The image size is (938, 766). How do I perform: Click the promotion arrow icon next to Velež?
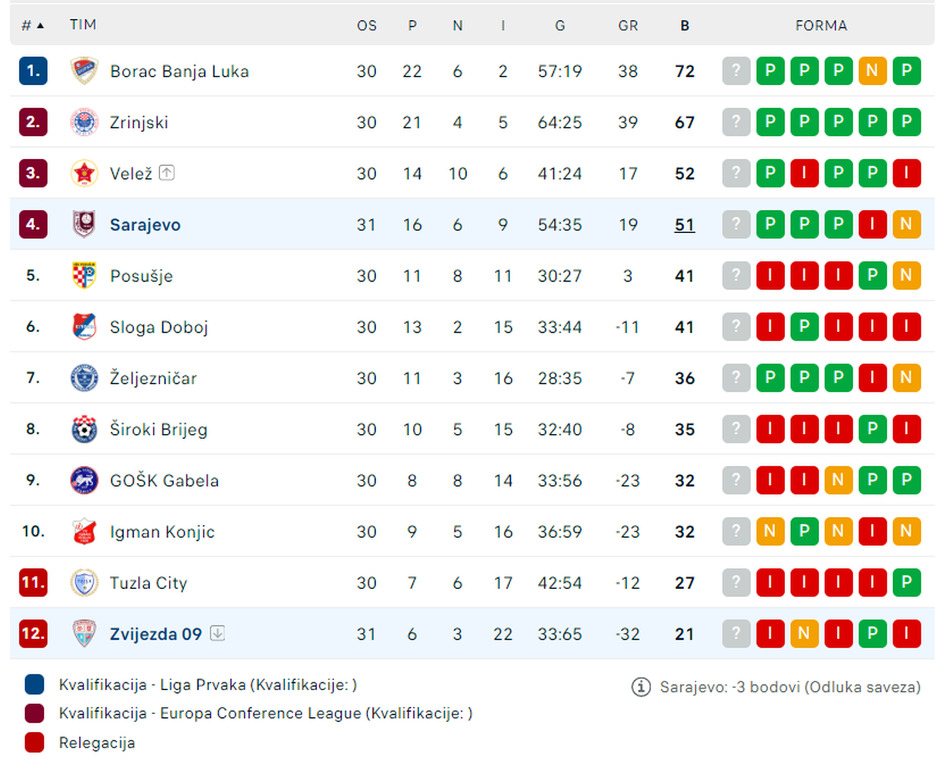(x=167, y=173)
